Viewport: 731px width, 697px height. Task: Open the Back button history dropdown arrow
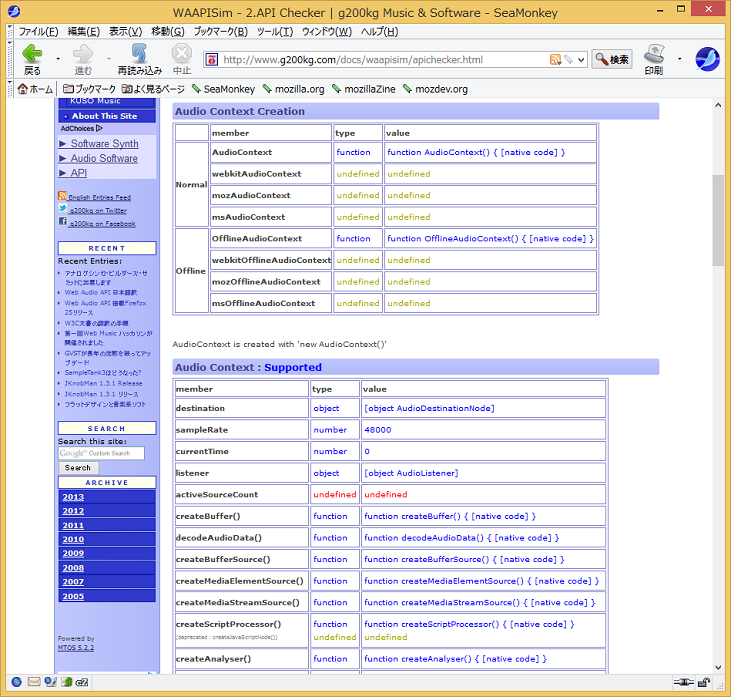tap(56, 58)
